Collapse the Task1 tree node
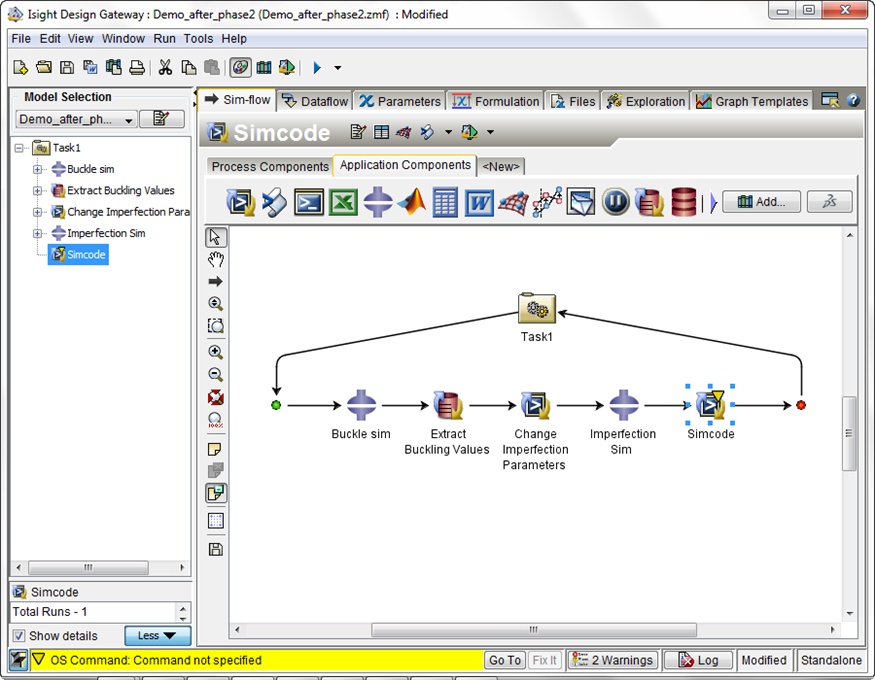This screenshot has height=680, width=875. pos(19,148)
